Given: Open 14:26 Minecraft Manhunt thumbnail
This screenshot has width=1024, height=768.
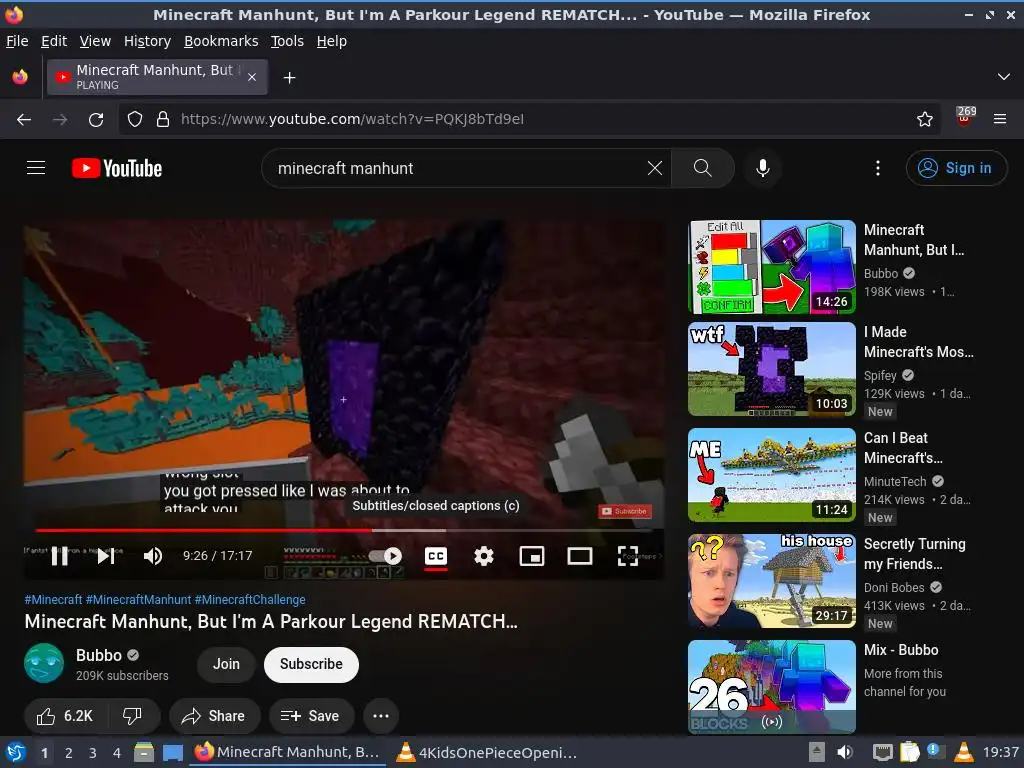Looking at the screenshot, I should click(772, 267).
